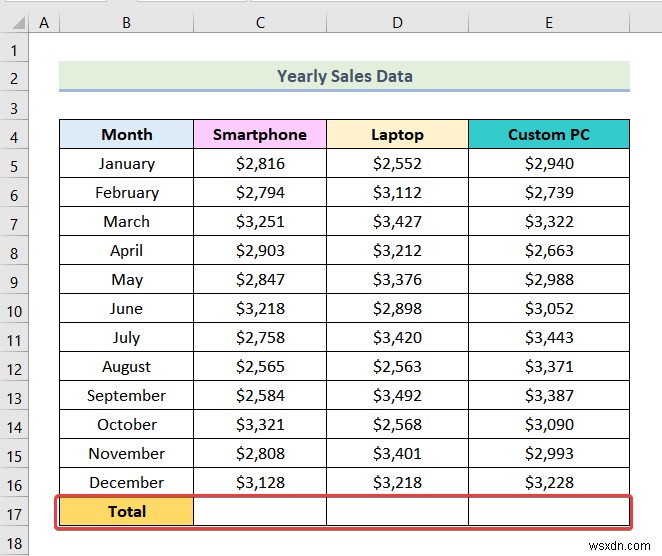The image size is (662, 556).
Task: Click the Yearly Sales Data title cell
Action: pos(344,76)
